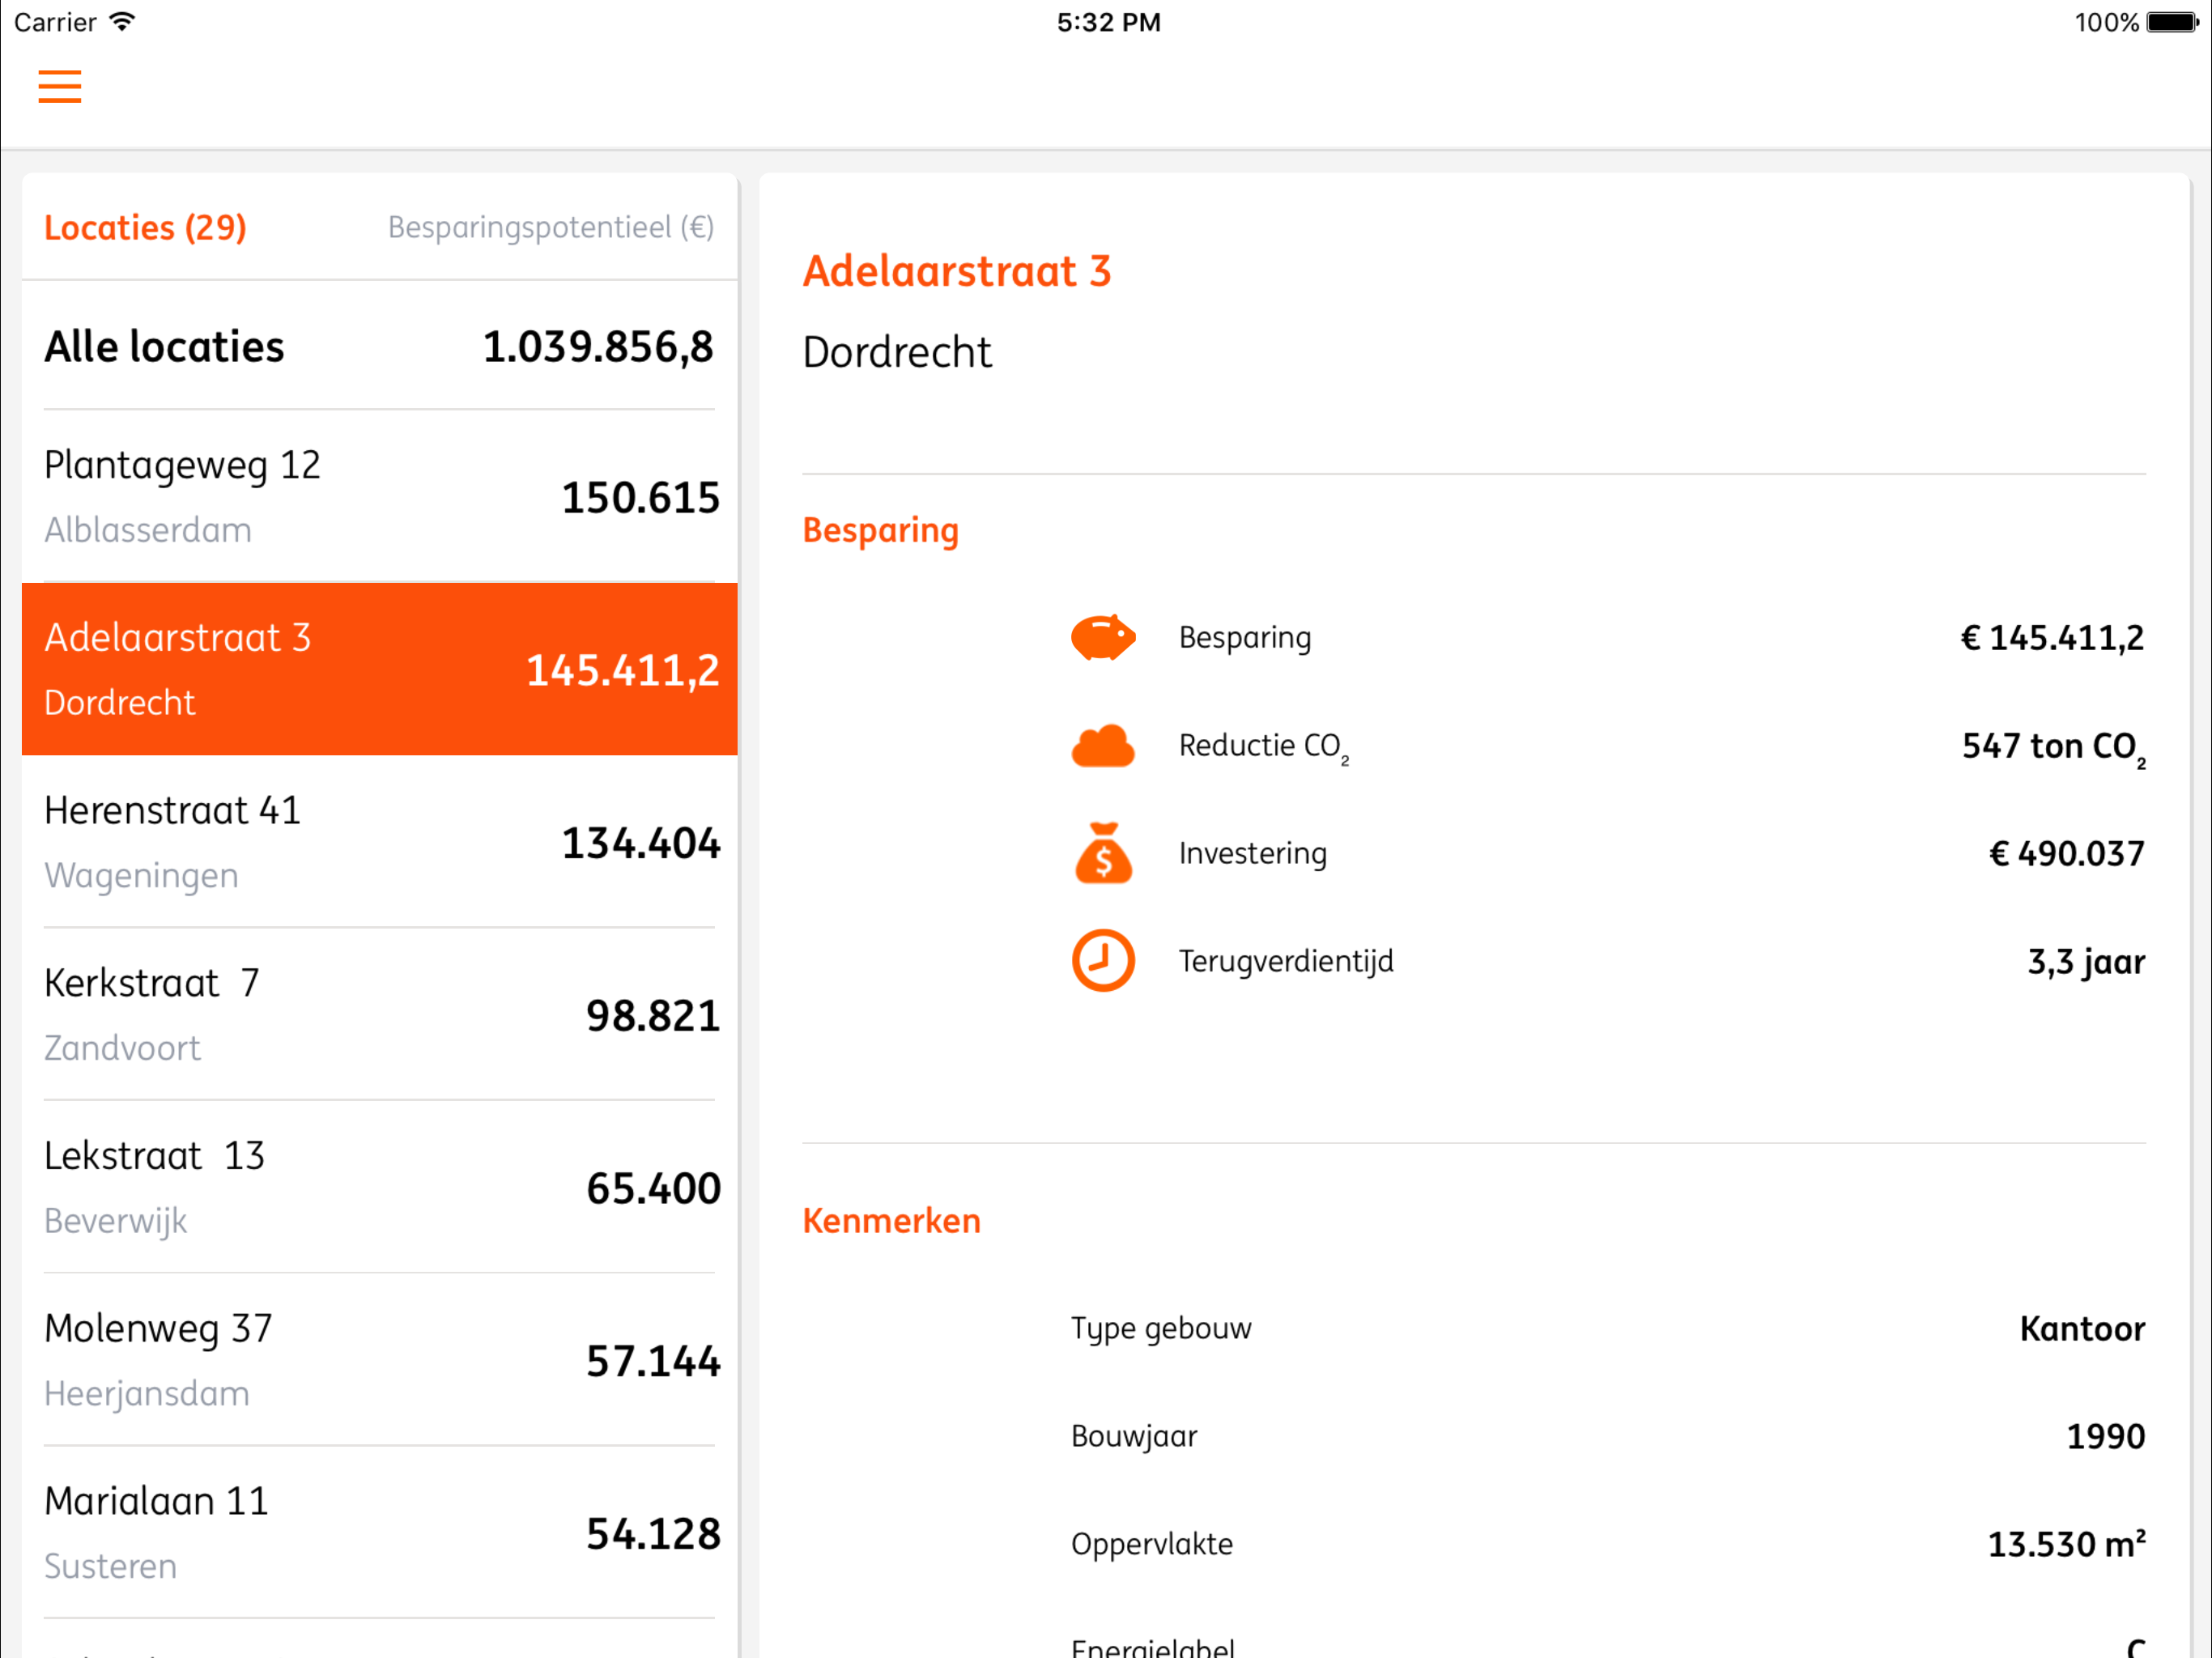The width and height of the screenshot is (2212, 1658).
Task: Select Adelaarstraat 3 Dordrecht location
Action: coord(379,669)
